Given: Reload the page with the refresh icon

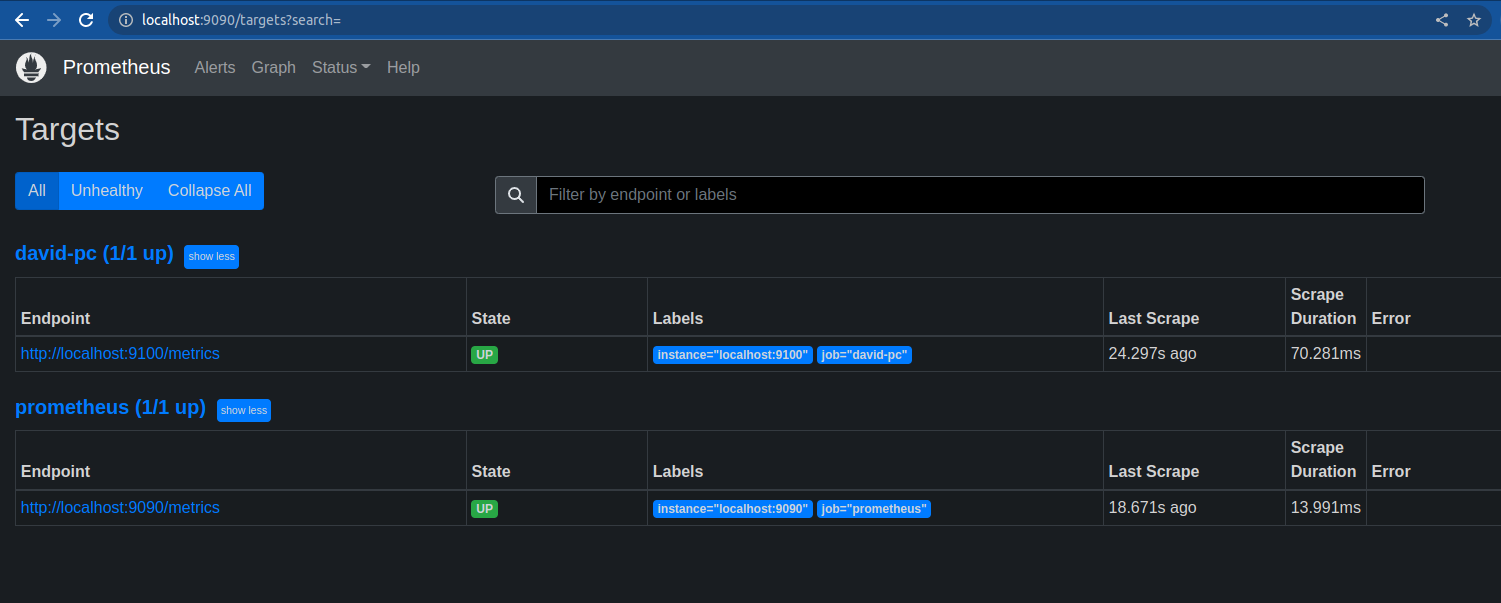Looking at the screenshot, I should tap(86, 20).
